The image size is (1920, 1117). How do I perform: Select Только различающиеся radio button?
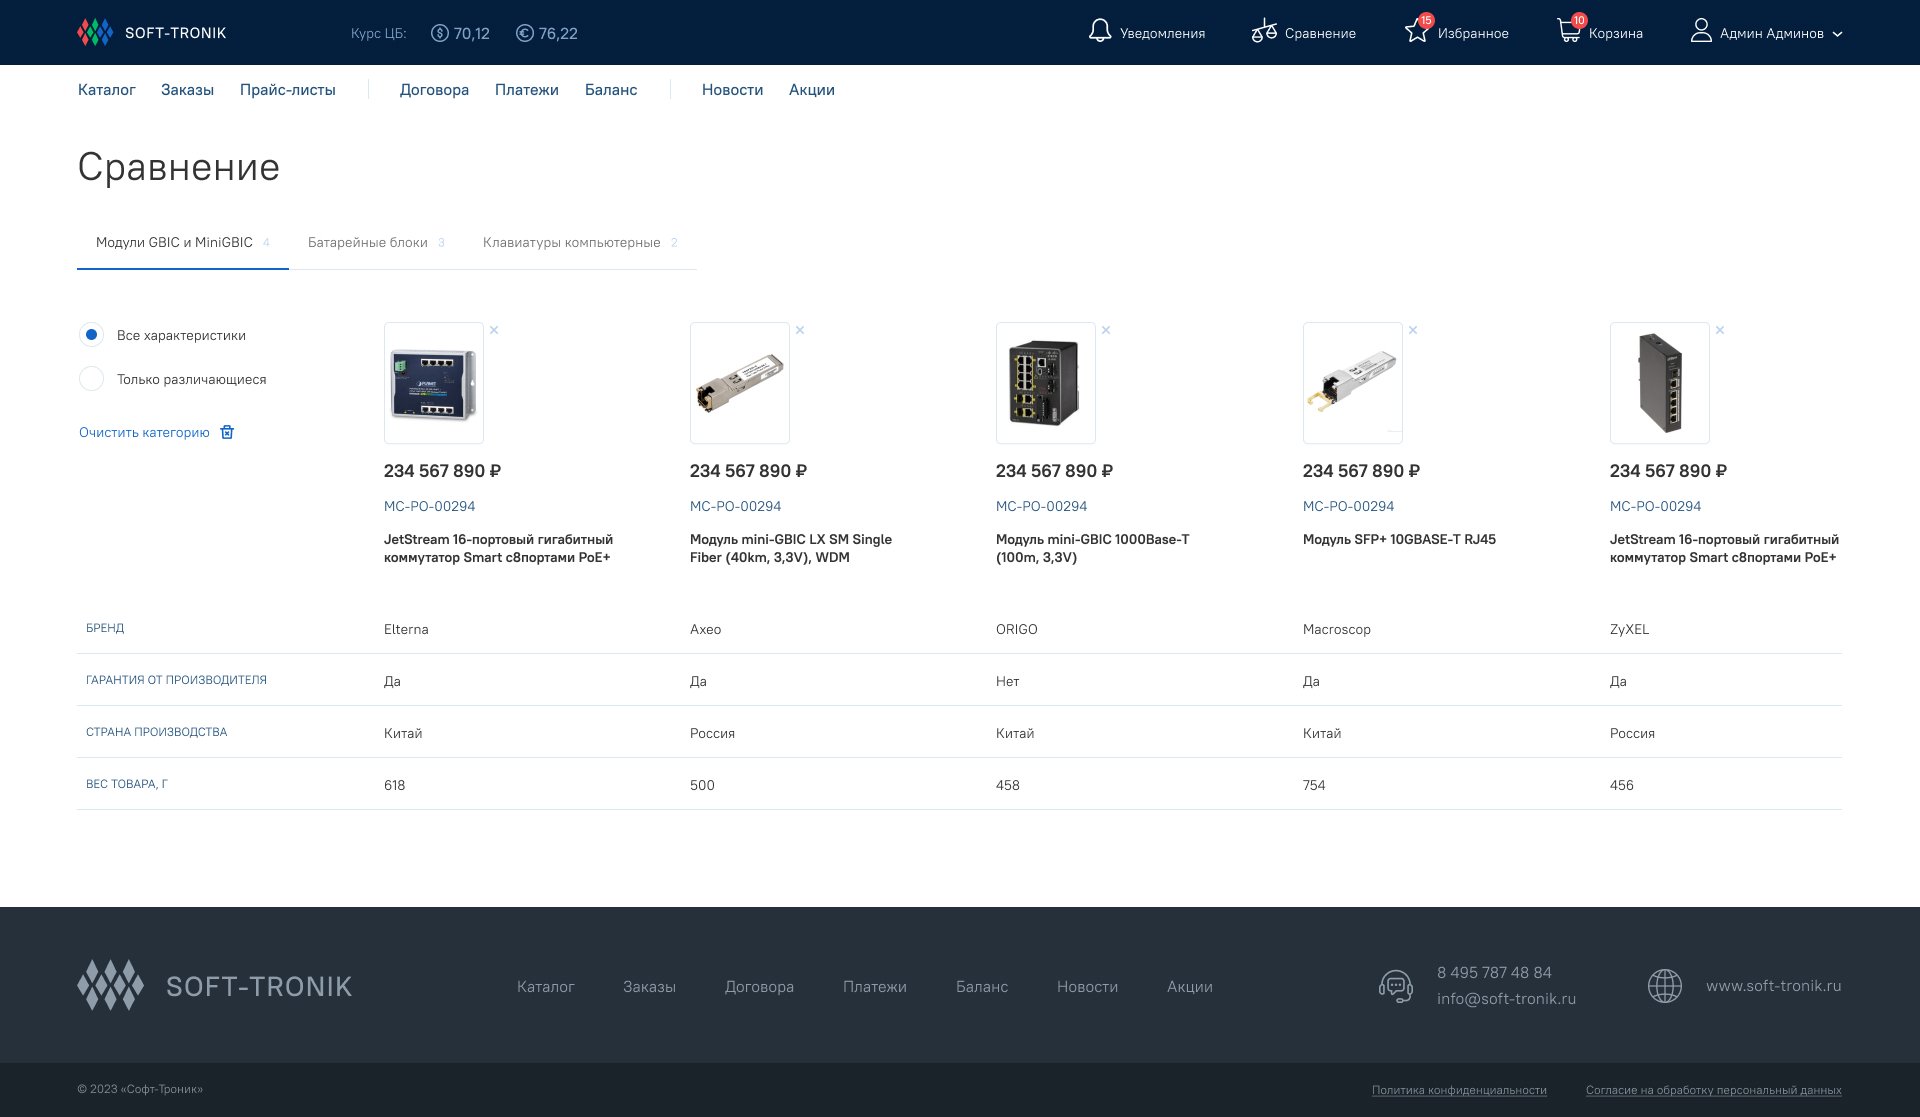pos(91,379)
